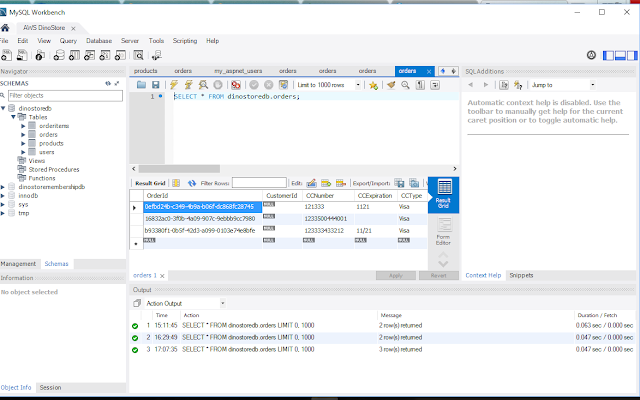Screen dimensions: 640x400
Task: Refresh schemas list icon
Action: tap(108, 83)
